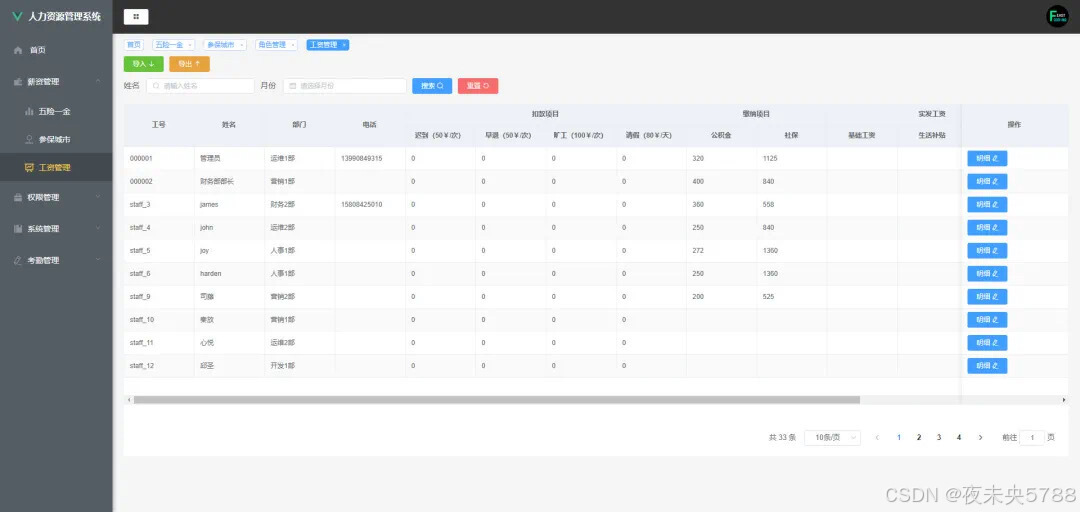The image size is (1080, 512).
Task: Open 五险一金 in the sidebar
Action: [x=56, y=111]
